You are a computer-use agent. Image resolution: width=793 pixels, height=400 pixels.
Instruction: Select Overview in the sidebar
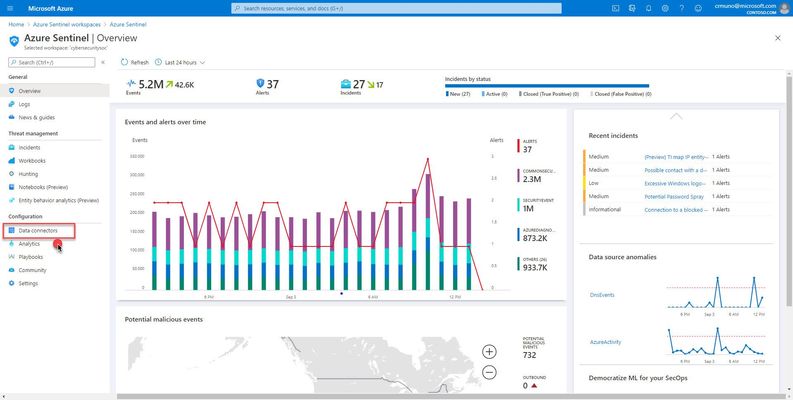pos(55,91)
